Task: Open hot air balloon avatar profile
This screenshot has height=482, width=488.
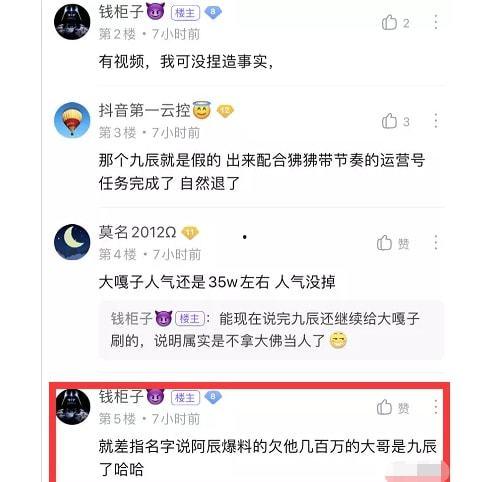Action: [x=72, y=120]
